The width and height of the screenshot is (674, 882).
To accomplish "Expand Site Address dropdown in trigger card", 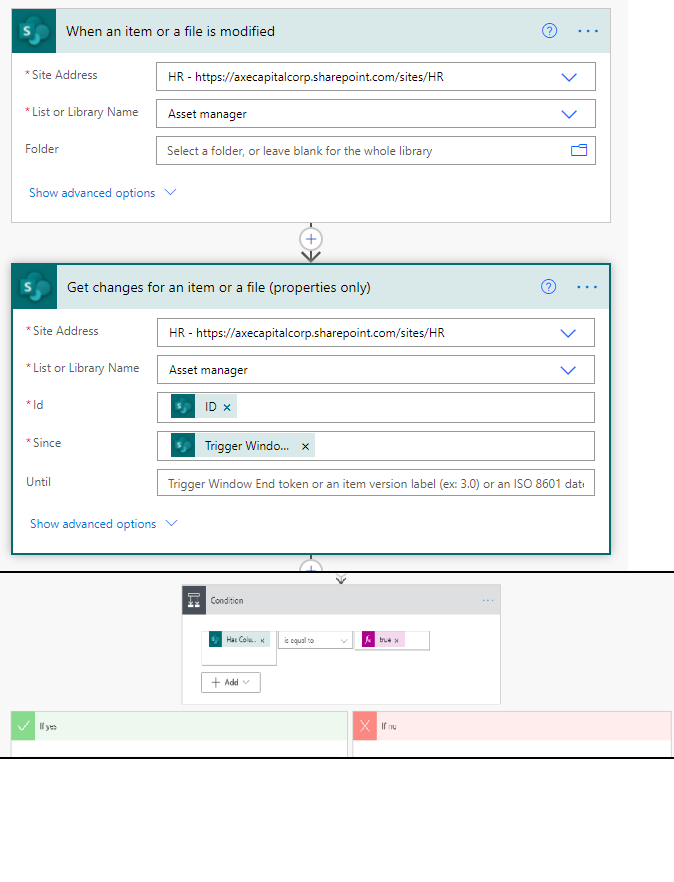I will click(x=569, y=77).
